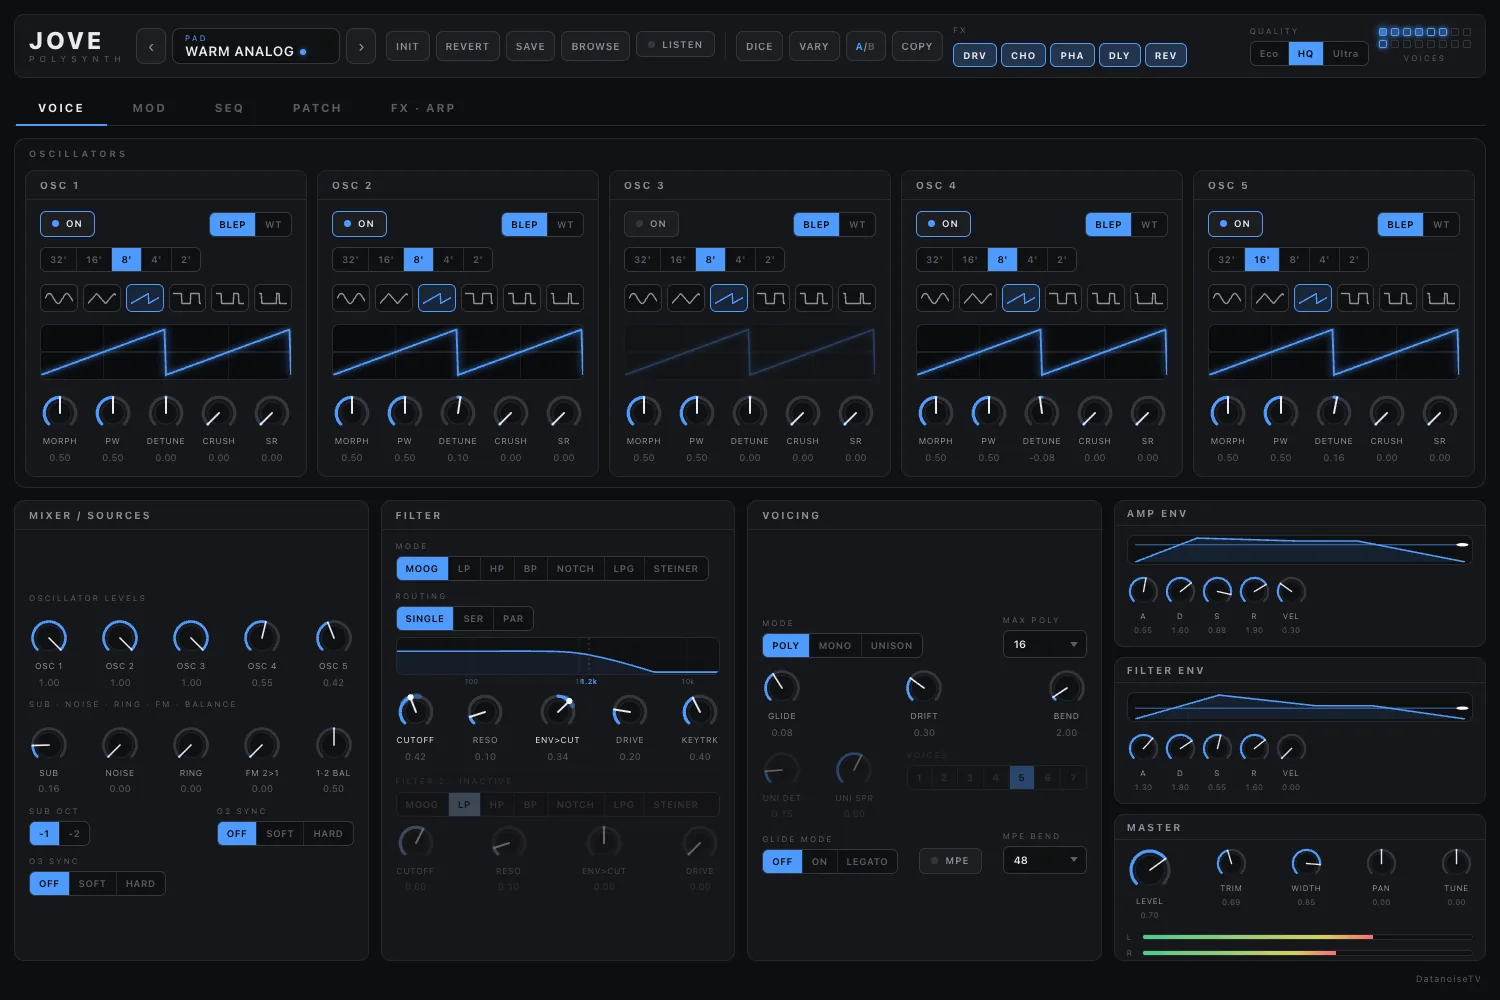Save the preset with SAVE button
Viewport: 1500px width, 1000px height.
[530, 46]
